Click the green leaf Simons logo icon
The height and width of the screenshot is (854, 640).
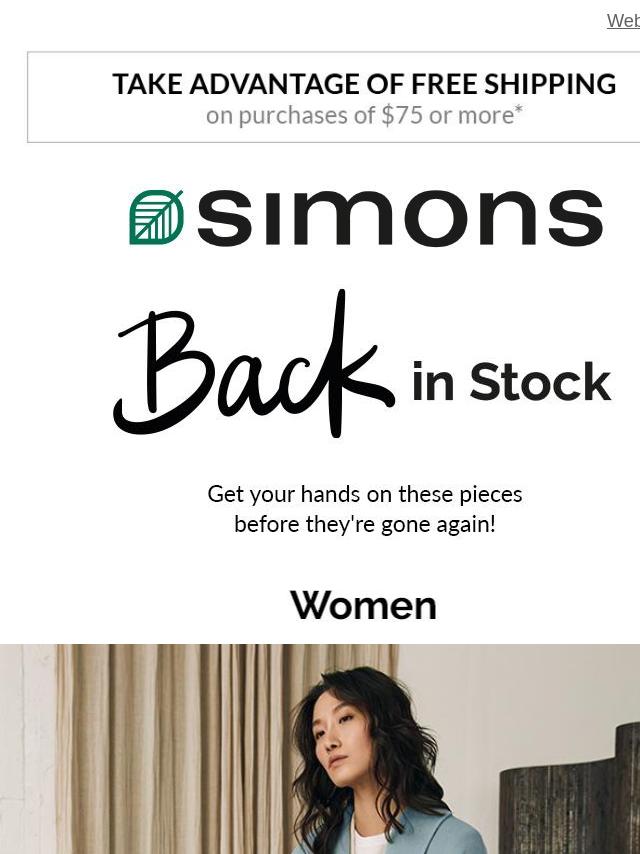[156, 217]
